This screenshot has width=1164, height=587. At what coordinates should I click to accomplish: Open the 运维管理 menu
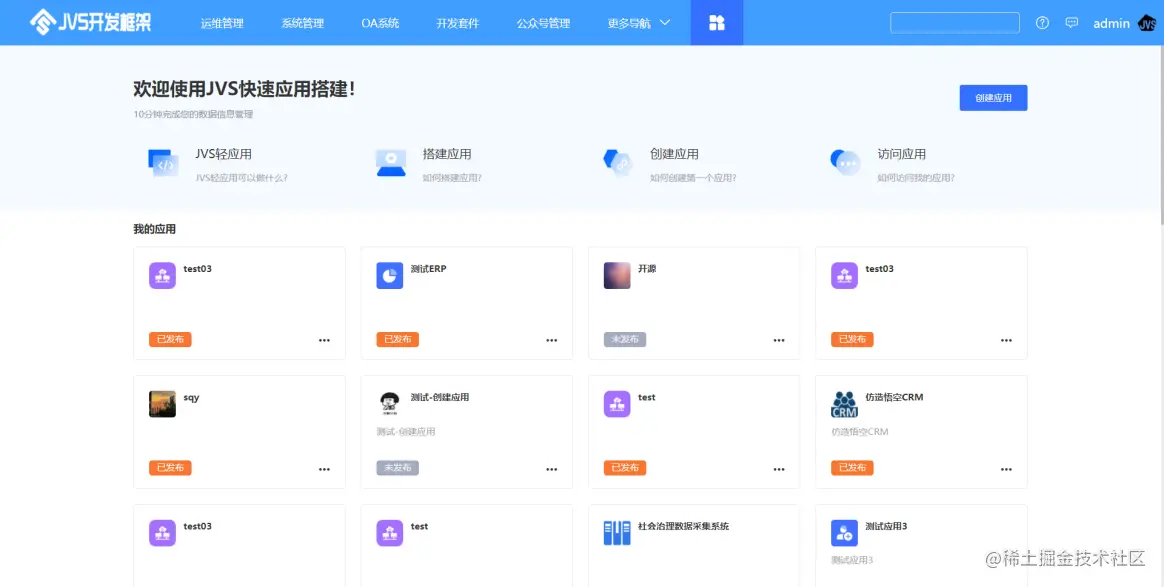coord(222,23)
